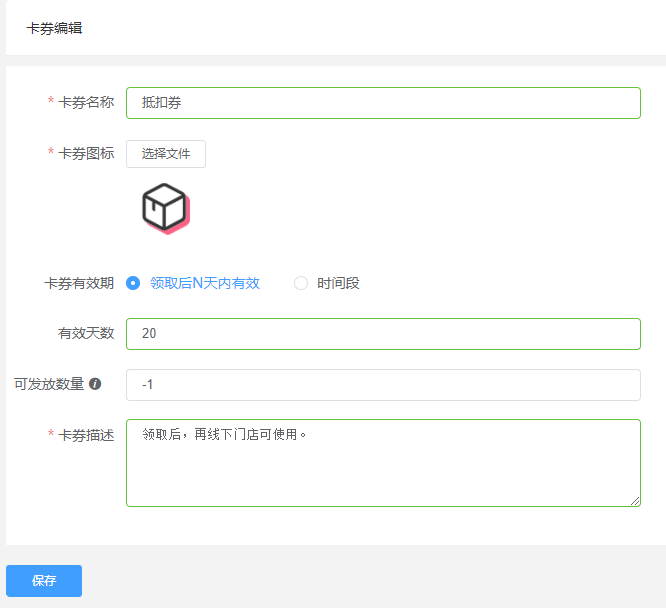Select the 领取后N天内有效 radio button
Image resolution: width=666 pixels, height=608 pixels.
(x=133, y=283)
